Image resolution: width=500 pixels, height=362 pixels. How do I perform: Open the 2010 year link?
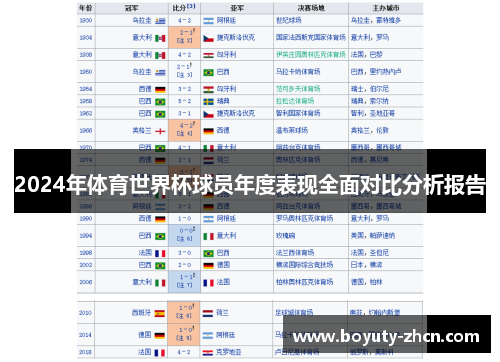coord(85,313)
